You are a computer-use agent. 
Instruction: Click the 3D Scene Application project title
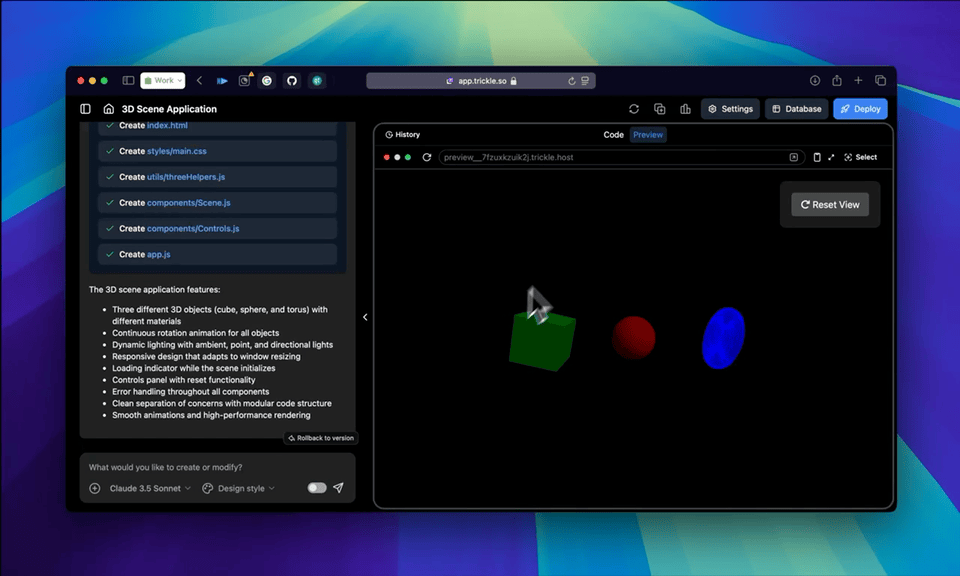click(169, 109)
